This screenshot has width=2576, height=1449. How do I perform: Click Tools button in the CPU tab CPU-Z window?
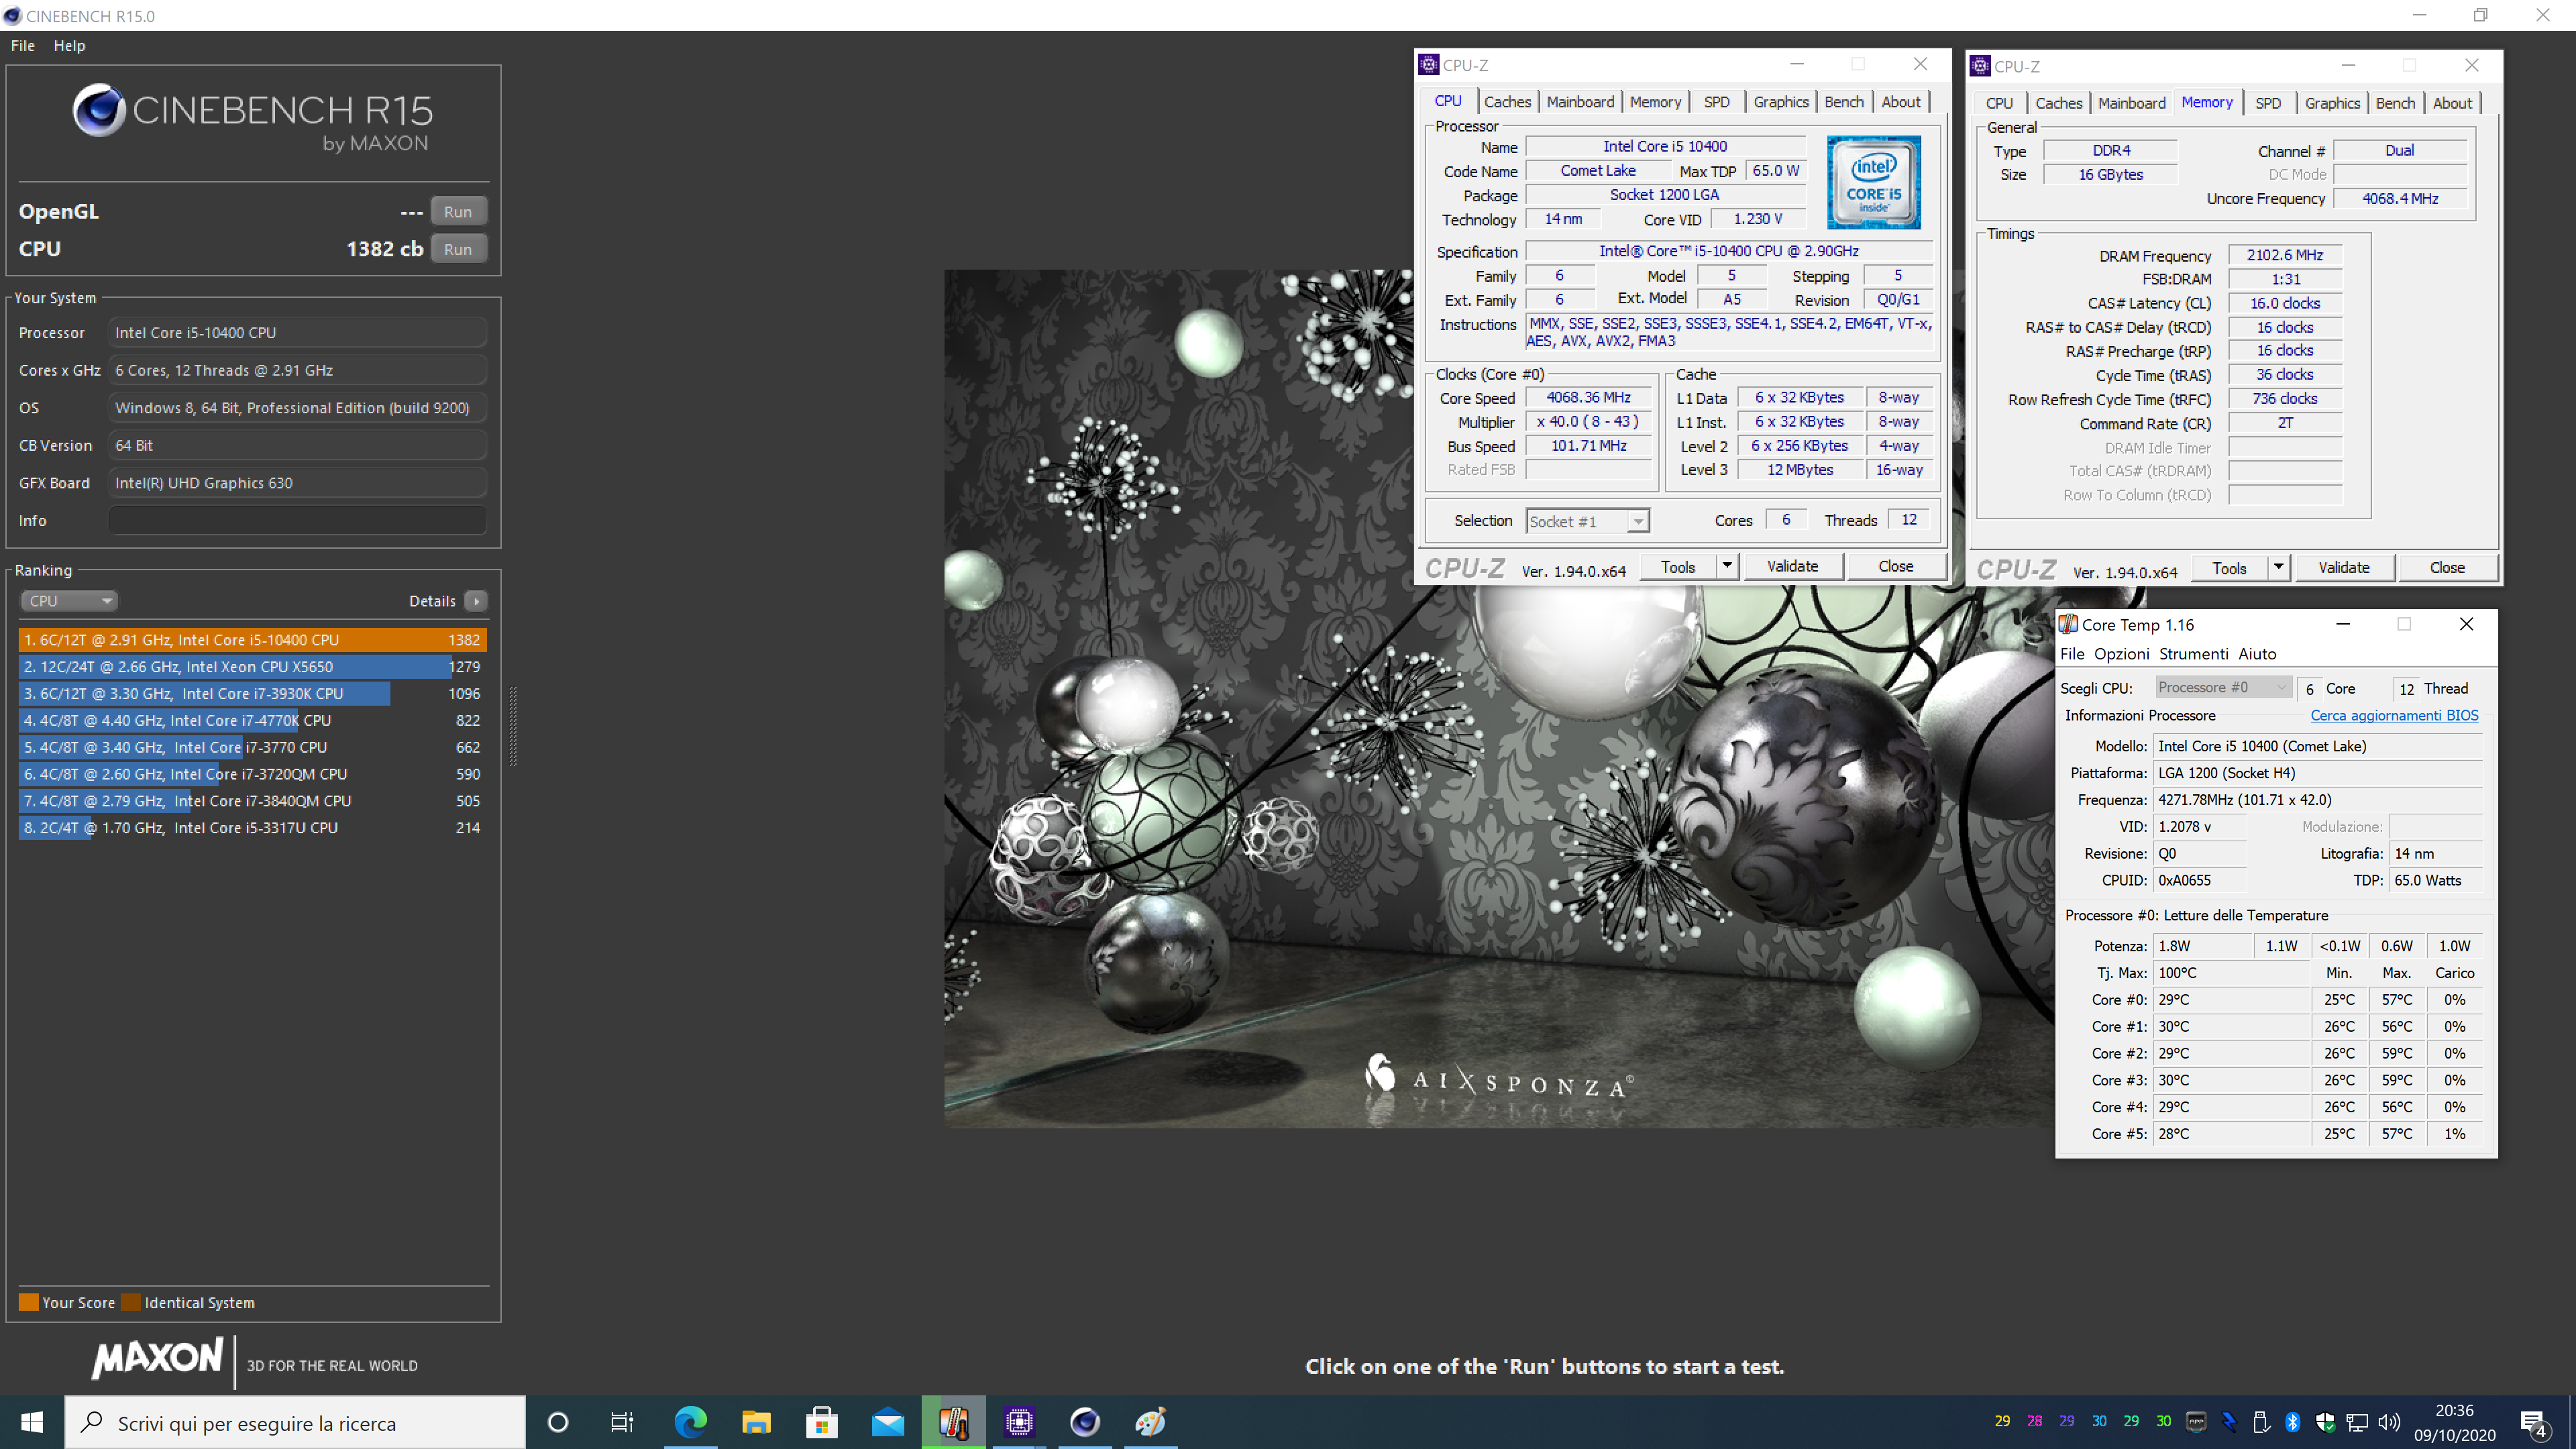click(1678, 567)
